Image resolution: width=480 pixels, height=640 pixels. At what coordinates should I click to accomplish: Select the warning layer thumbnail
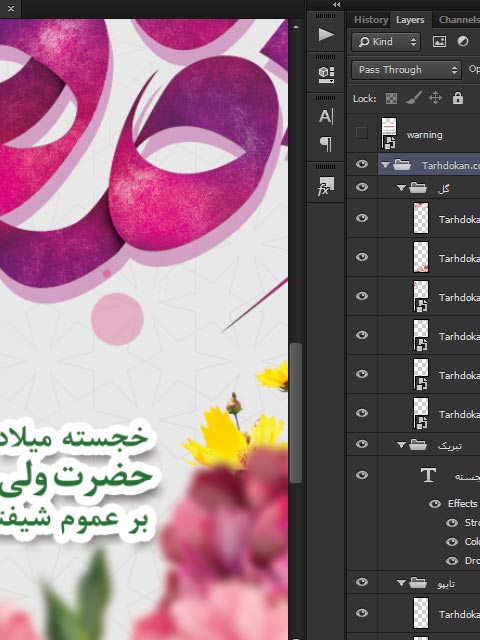(x=389, y=133)
